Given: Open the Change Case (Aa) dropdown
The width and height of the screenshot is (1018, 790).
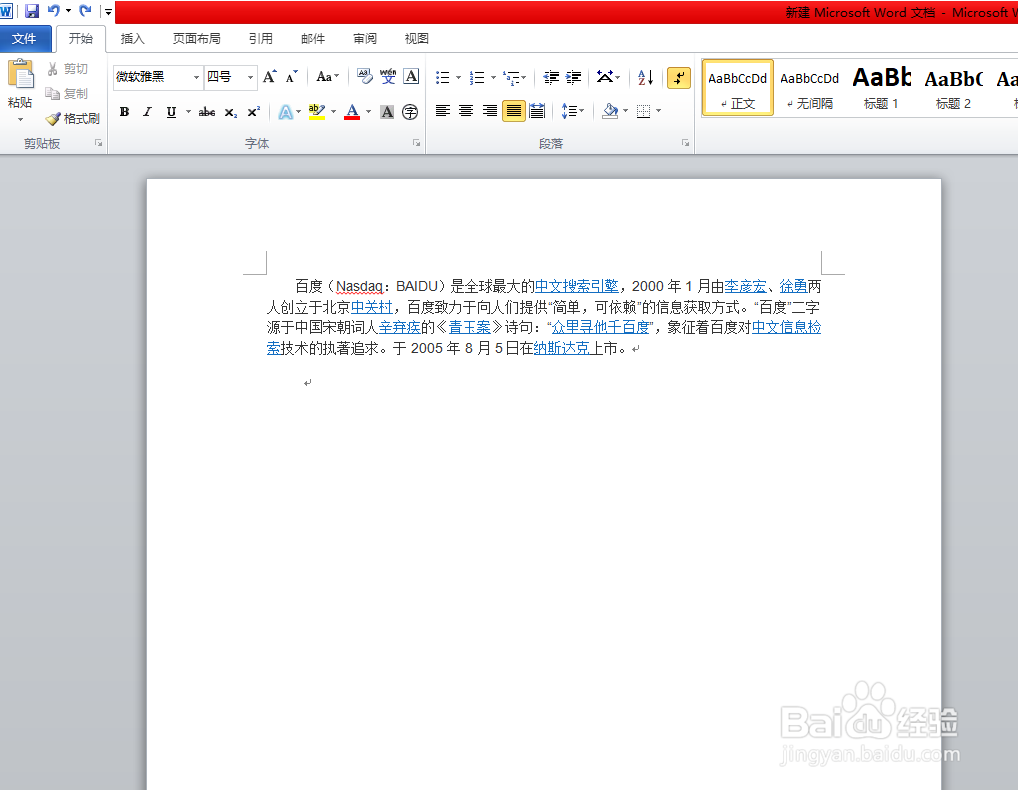Looking at the screenshot, I should (327, 77).
